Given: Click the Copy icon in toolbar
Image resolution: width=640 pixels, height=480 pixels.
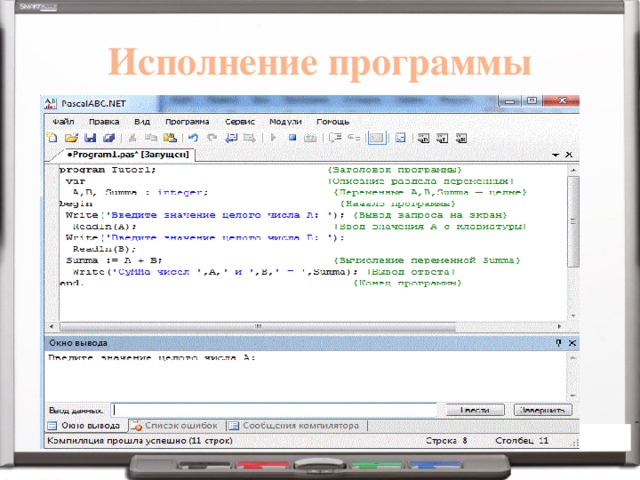Looking at the screenshot, I should pyautogui.click(x=151, y=138).
